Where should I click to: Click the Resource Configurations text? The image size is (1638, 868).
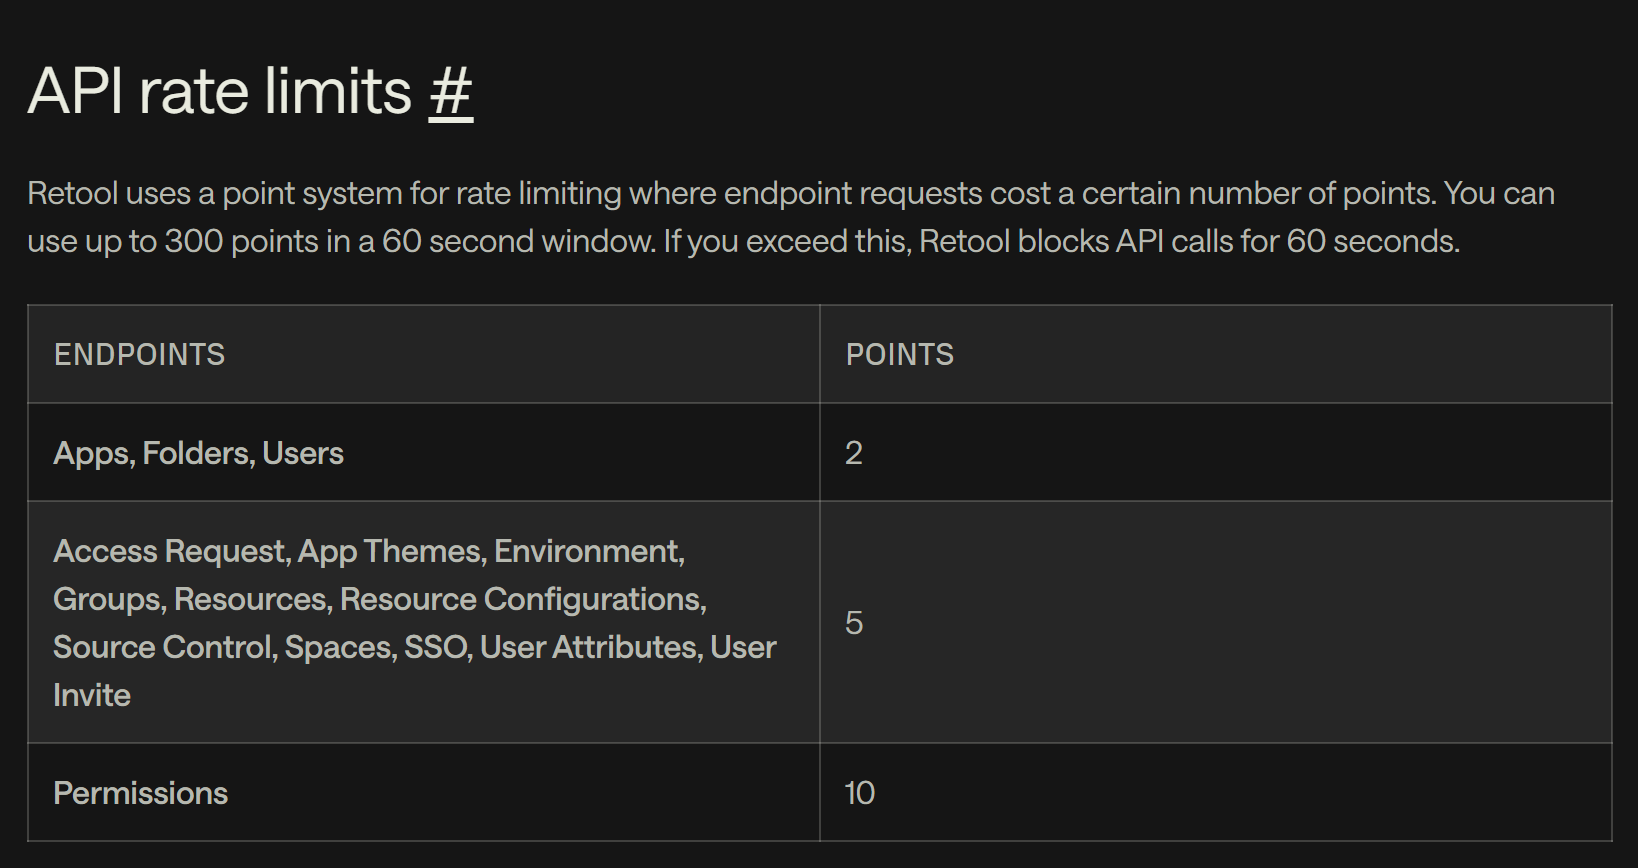pos(521,599)
